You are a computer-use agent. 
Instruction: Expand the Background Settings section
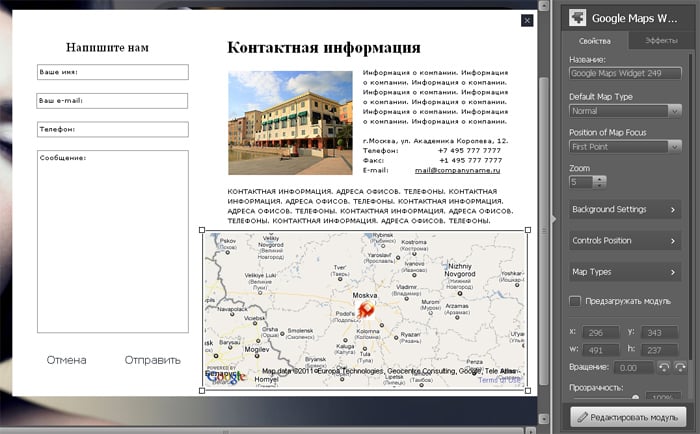pos(625,209)
